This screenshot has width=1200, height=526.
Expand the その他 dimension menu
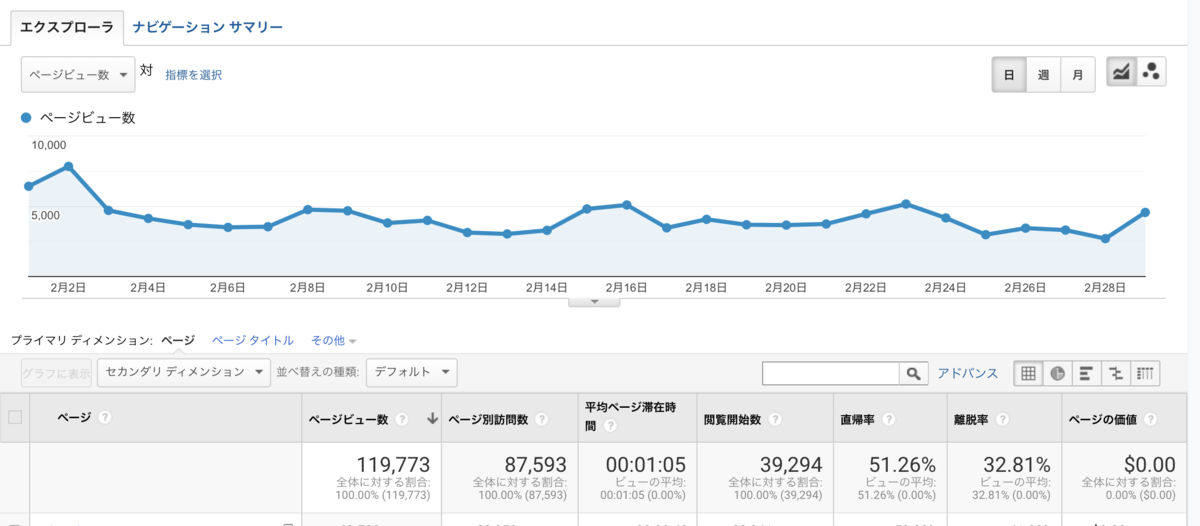(x=334, y=341)
